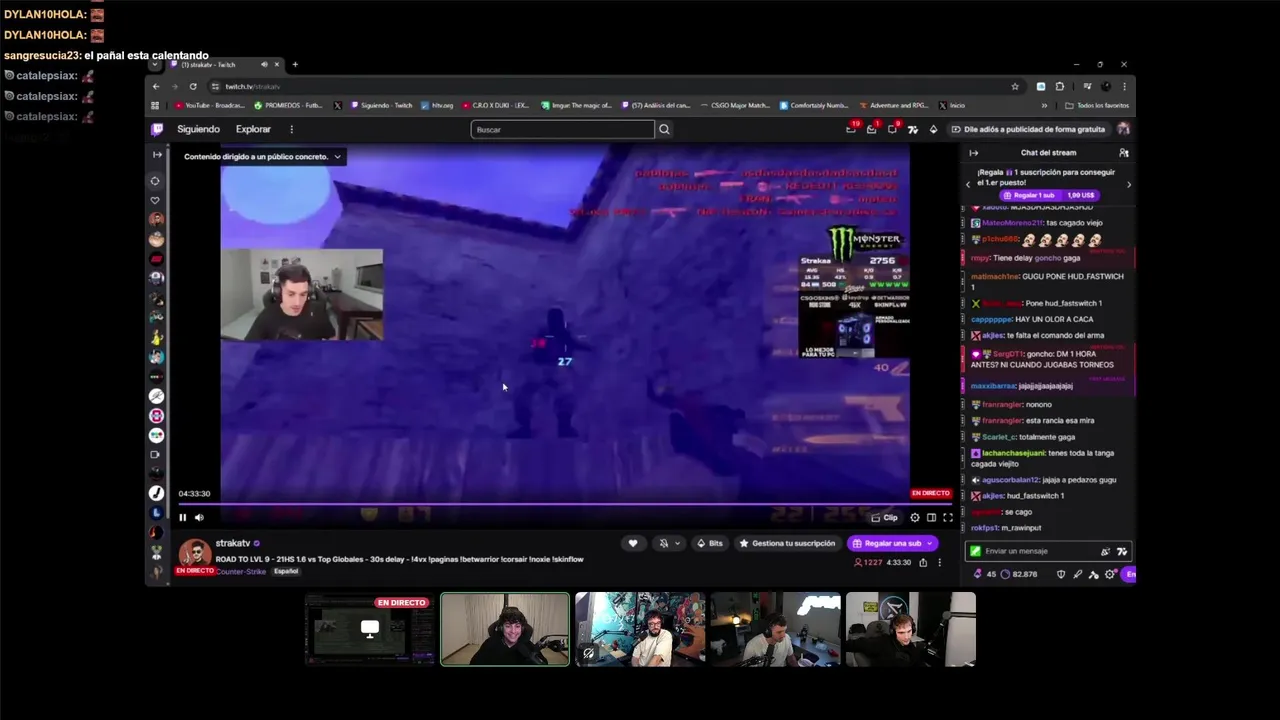Go back in browser
The image size is (1280, 720).
coord(156,86)
